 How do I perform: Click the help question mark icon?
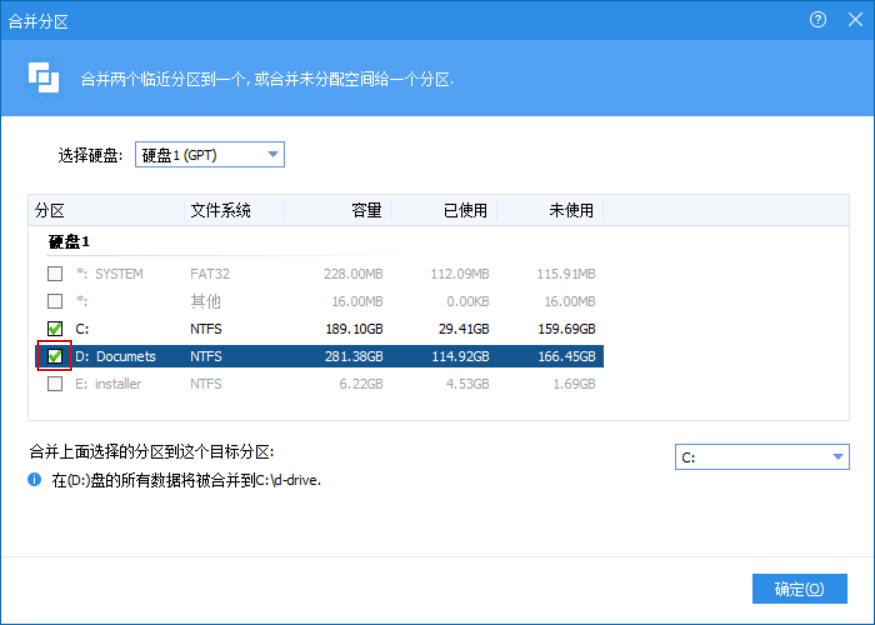coord(818,20)
